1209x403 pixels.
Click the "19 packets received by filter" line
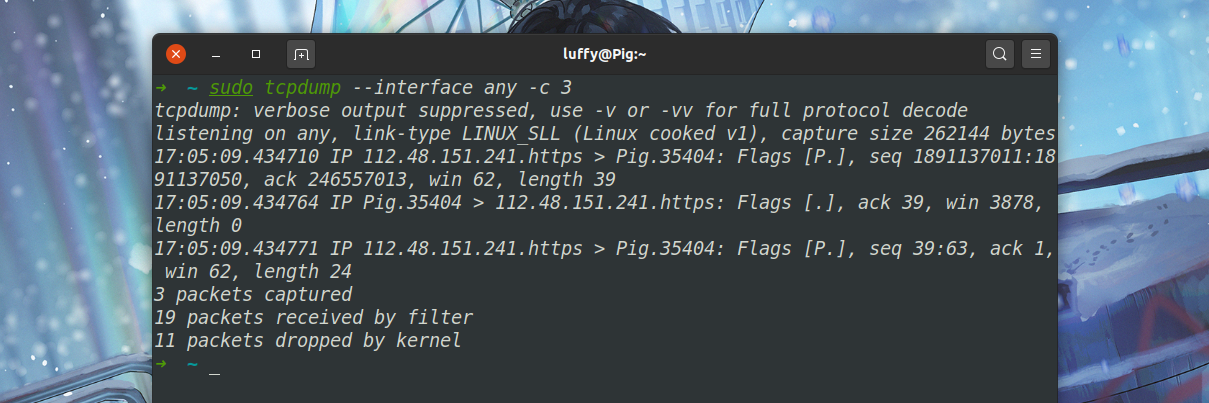tap(314, 318)
